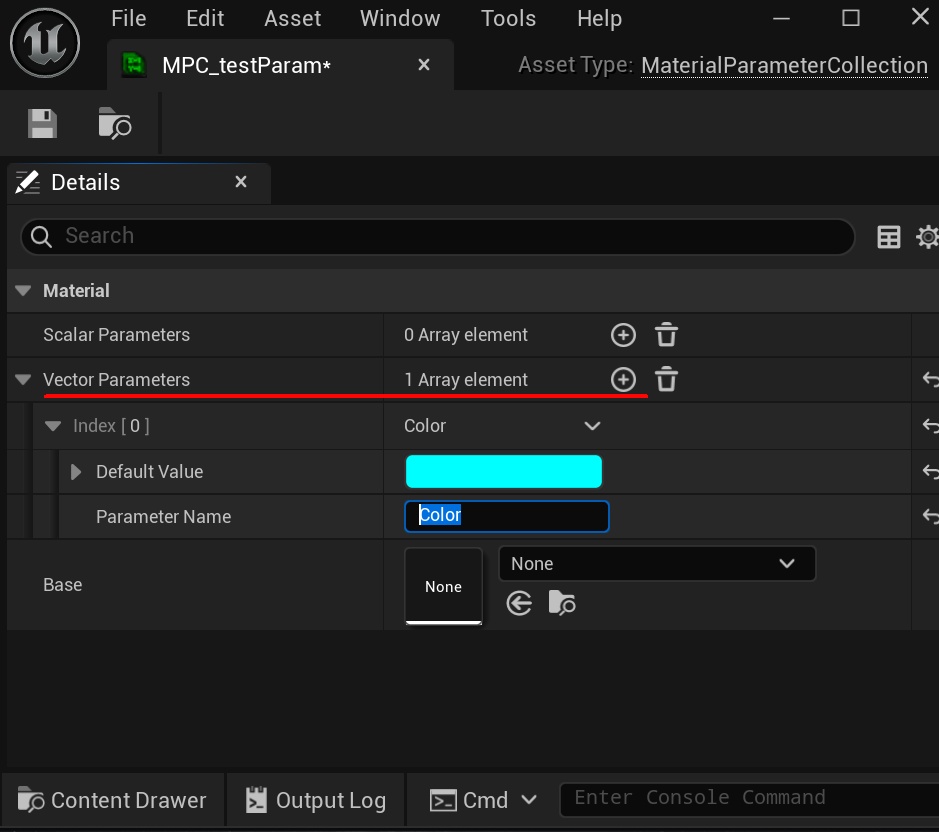Browse to Base asset in Content Browser
939x832 pixels.
point(562,603)
